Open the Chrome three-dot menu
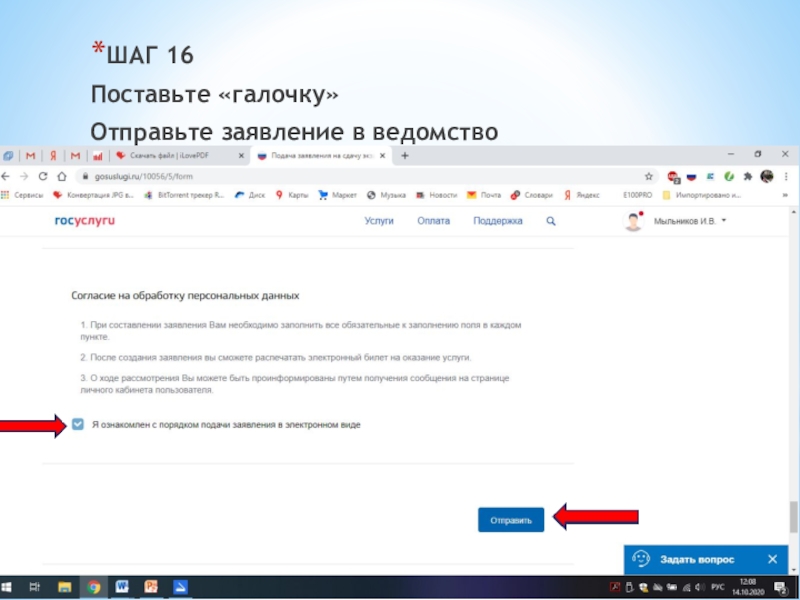Viewport: 800px width, 600px height. [x=788, y=176]
